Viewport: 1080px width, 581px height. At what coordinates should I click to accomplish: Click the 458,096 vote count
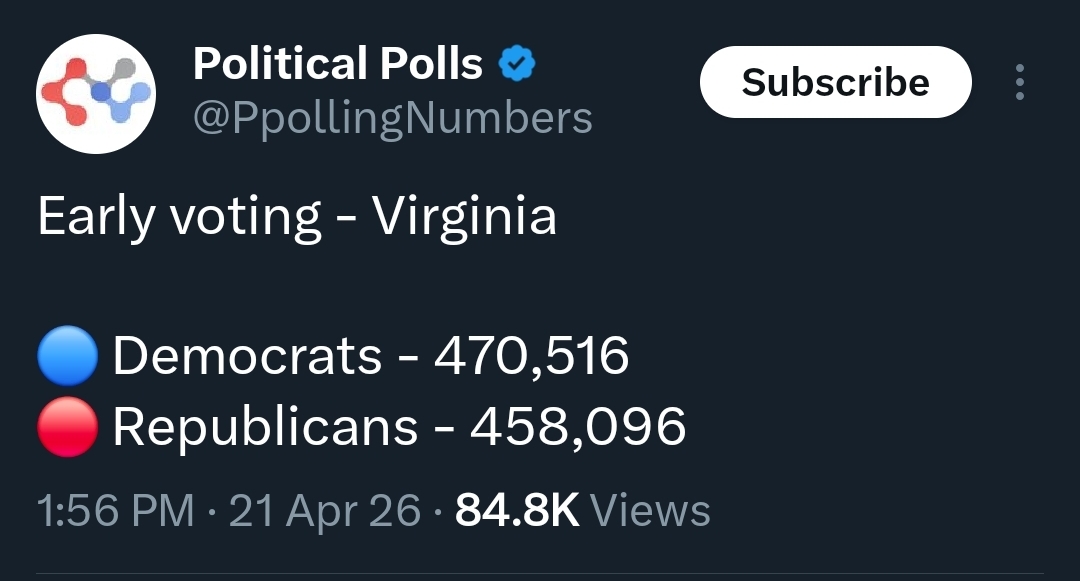click(578, 427)
